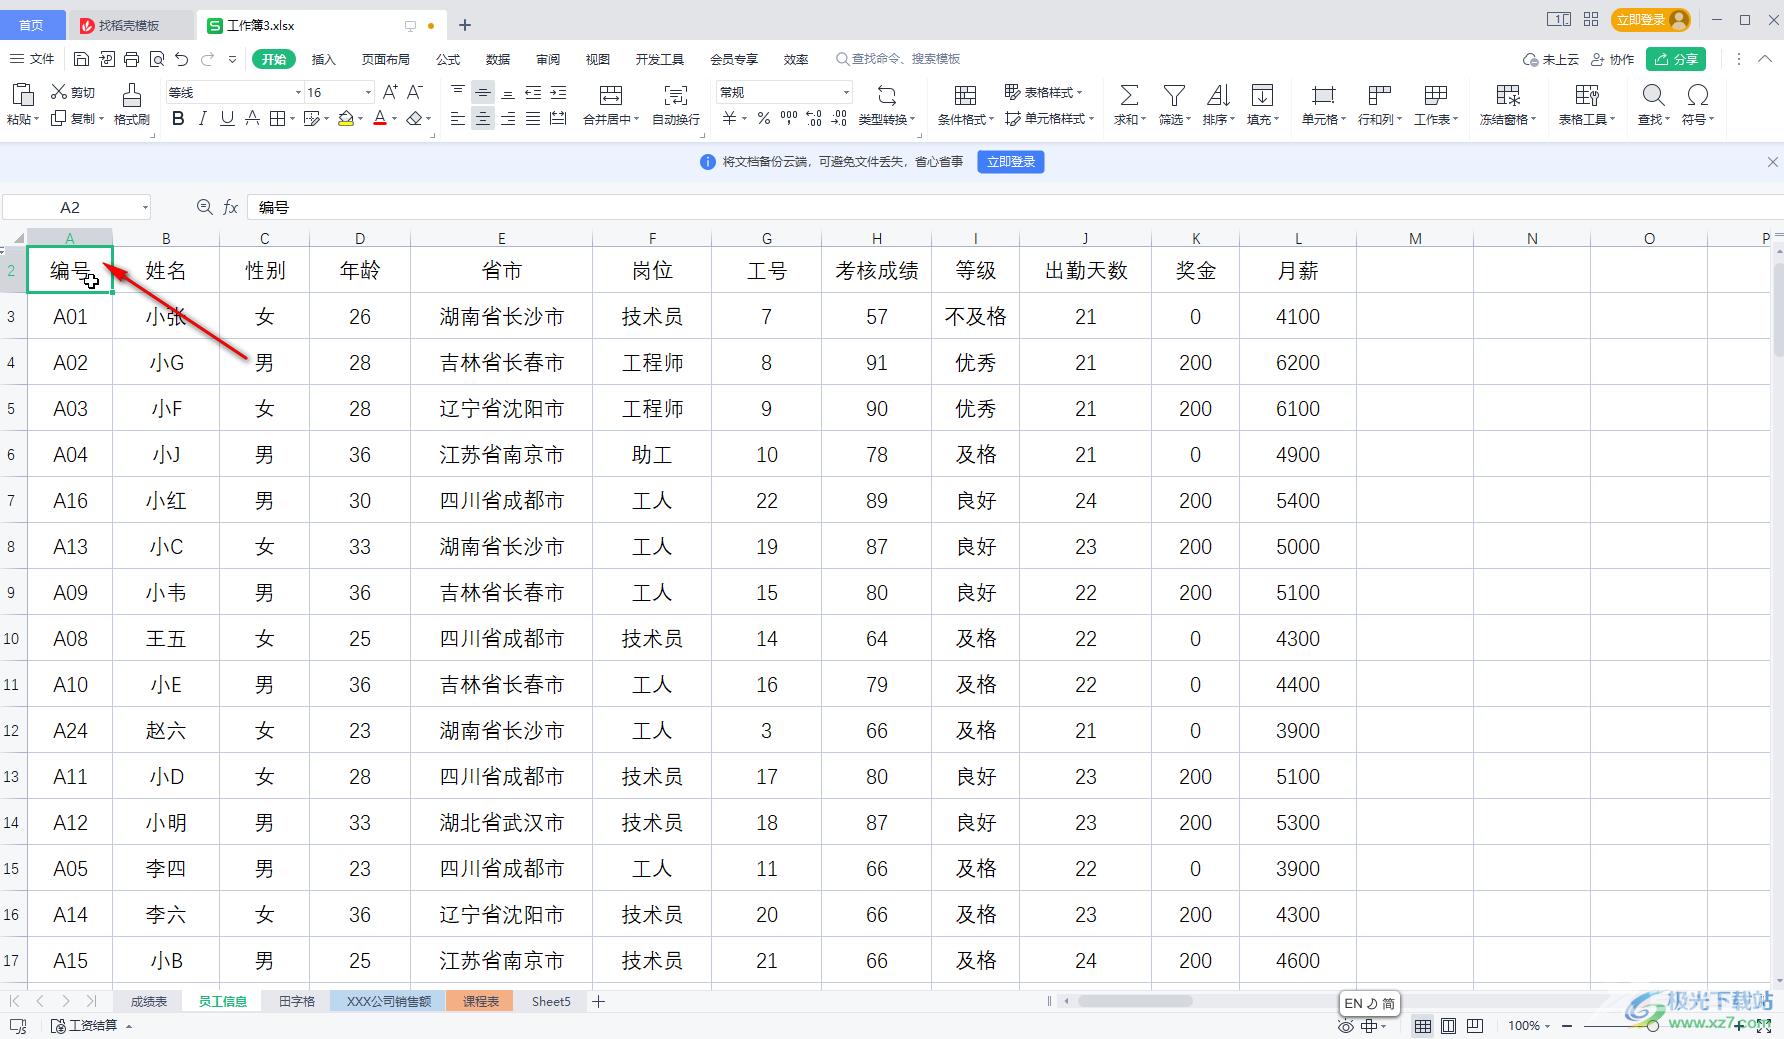
Task: Click the fill color bucket swatch
Action: coord(346,119)
